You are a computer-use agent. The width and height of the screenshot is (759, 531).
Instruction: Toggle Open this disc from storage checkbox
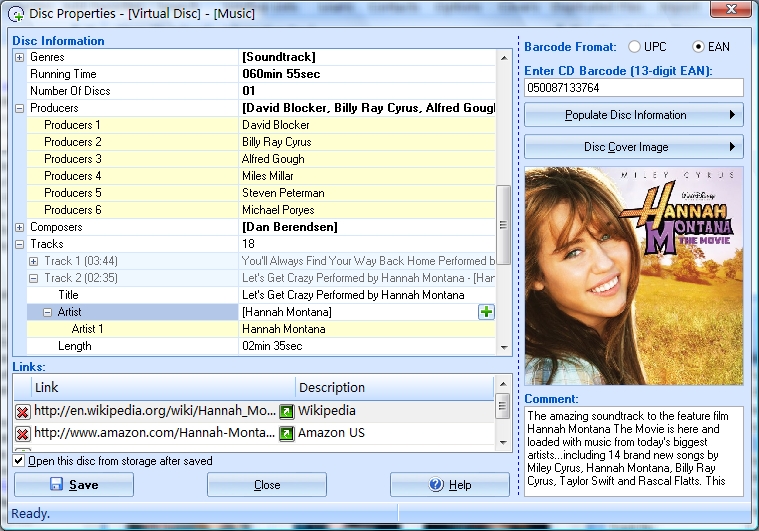[18, 460]
